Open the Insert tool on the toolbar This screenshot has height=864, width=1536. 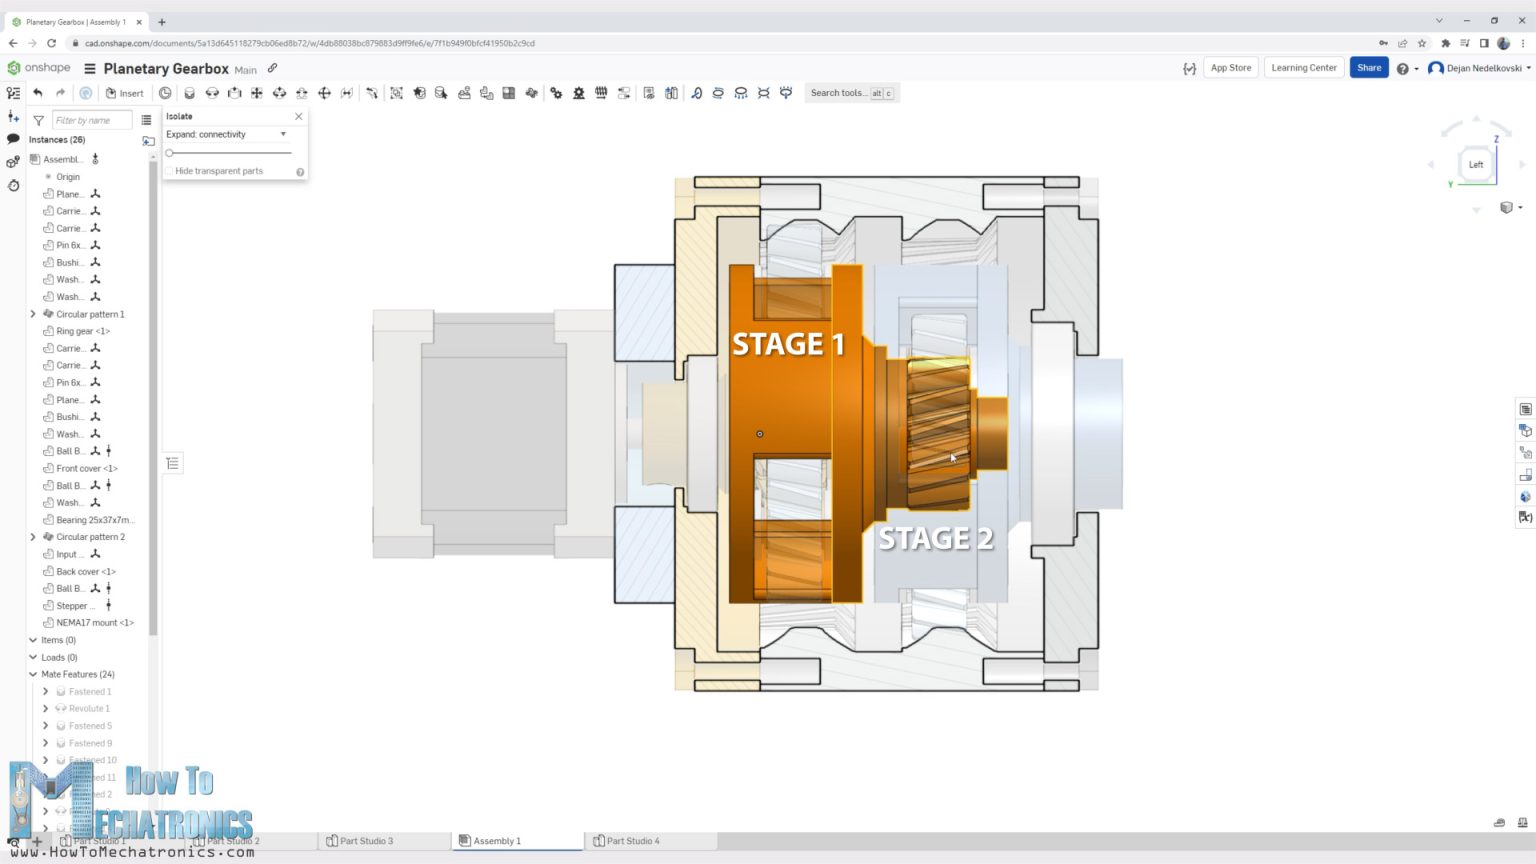click(x=125, y=93)
